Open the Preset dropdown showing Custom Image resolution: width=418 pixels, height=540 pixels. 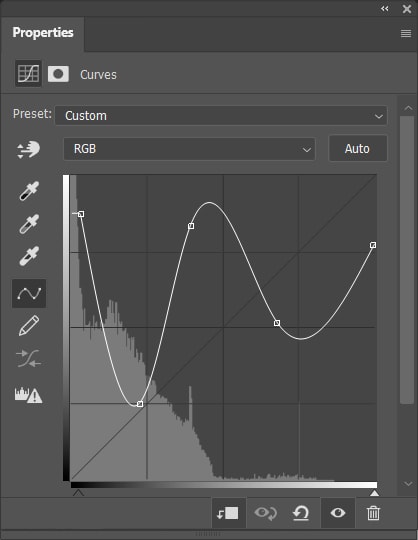point(221,115)
